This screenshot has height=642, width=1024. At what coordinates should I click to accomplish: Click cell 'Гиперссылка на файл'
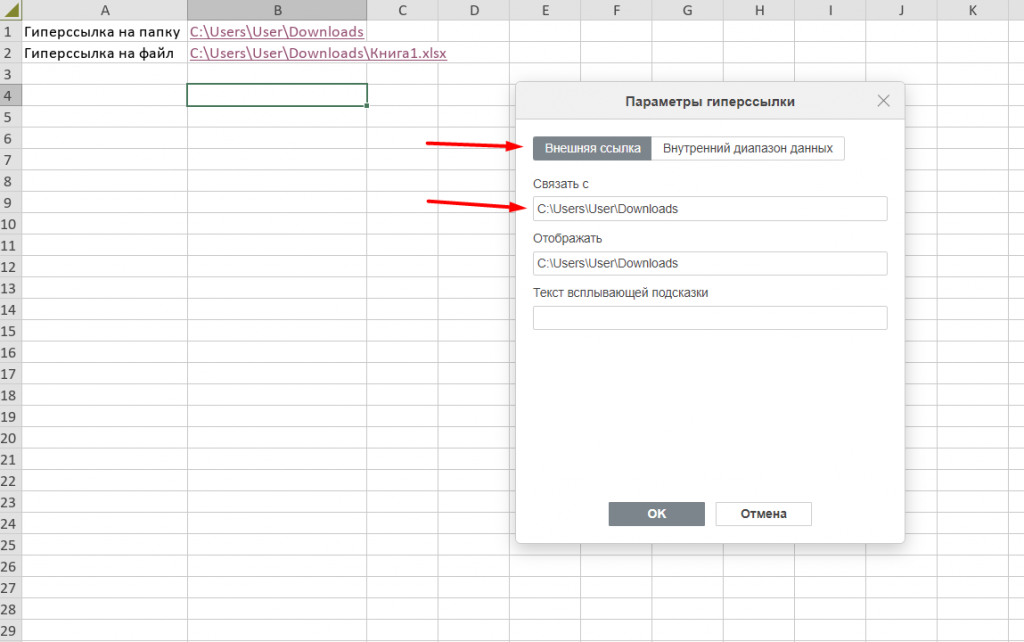pyautogui.click(x=98, y=53)
